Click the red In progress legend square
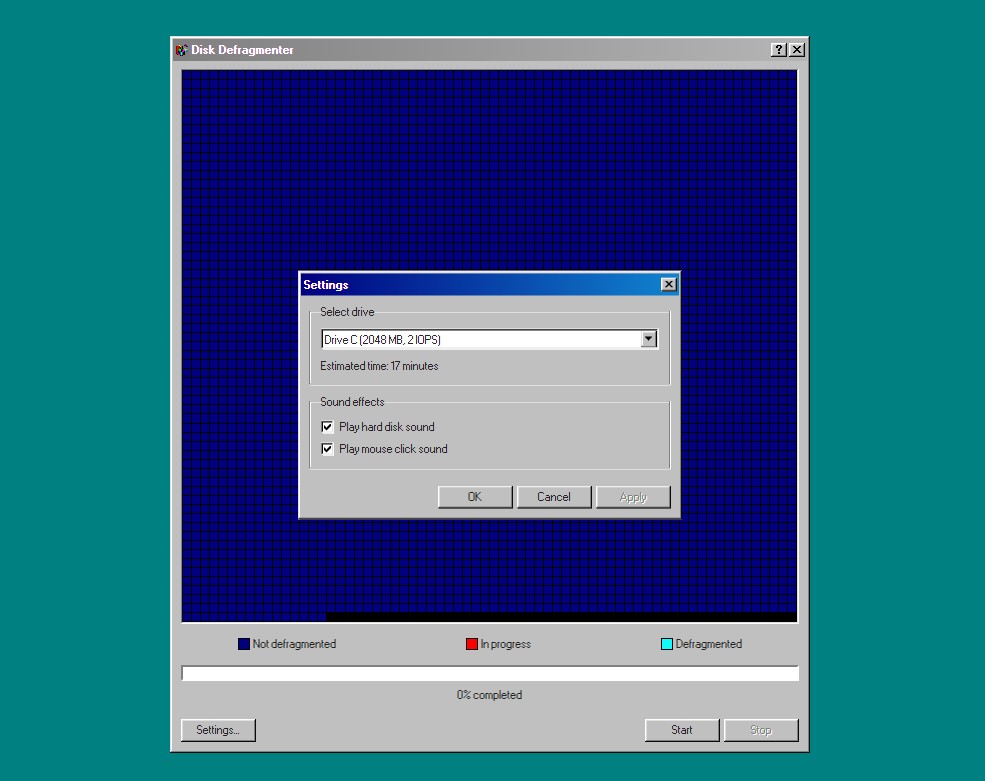The image size is (985, 781). click(472, 644)
